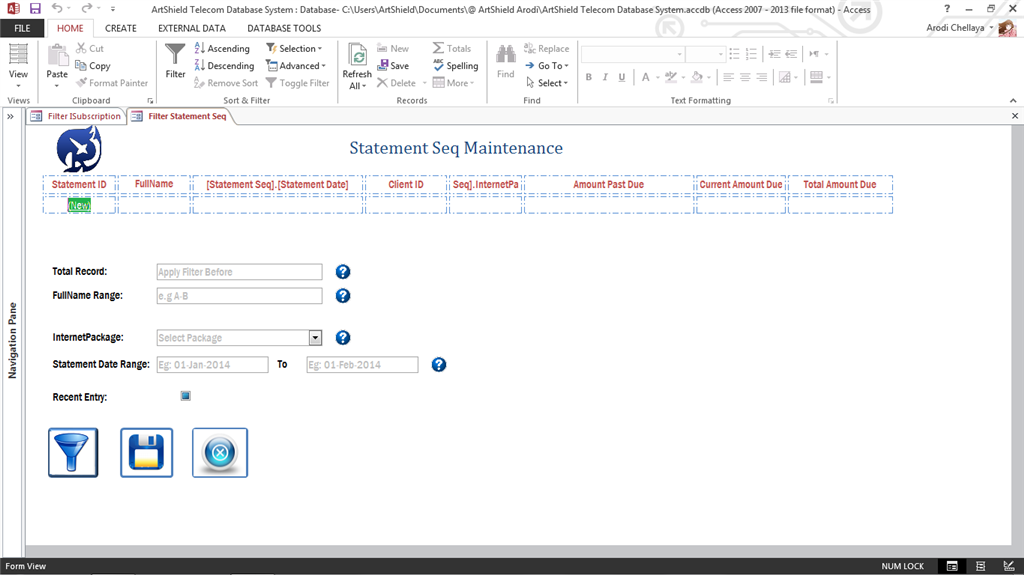
Task: Toggle bulleted list formatting
Action: pyautogui.click(x=735, y=54)
